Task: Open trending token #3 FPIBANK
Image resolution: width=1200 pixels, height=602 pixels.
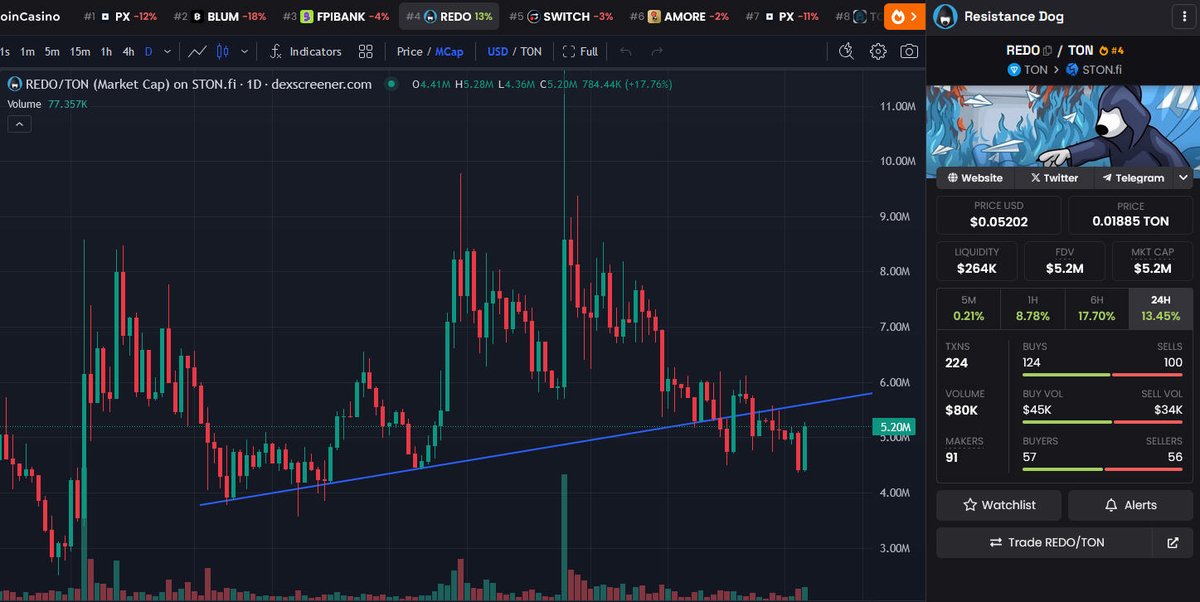Action: point(336,16)
